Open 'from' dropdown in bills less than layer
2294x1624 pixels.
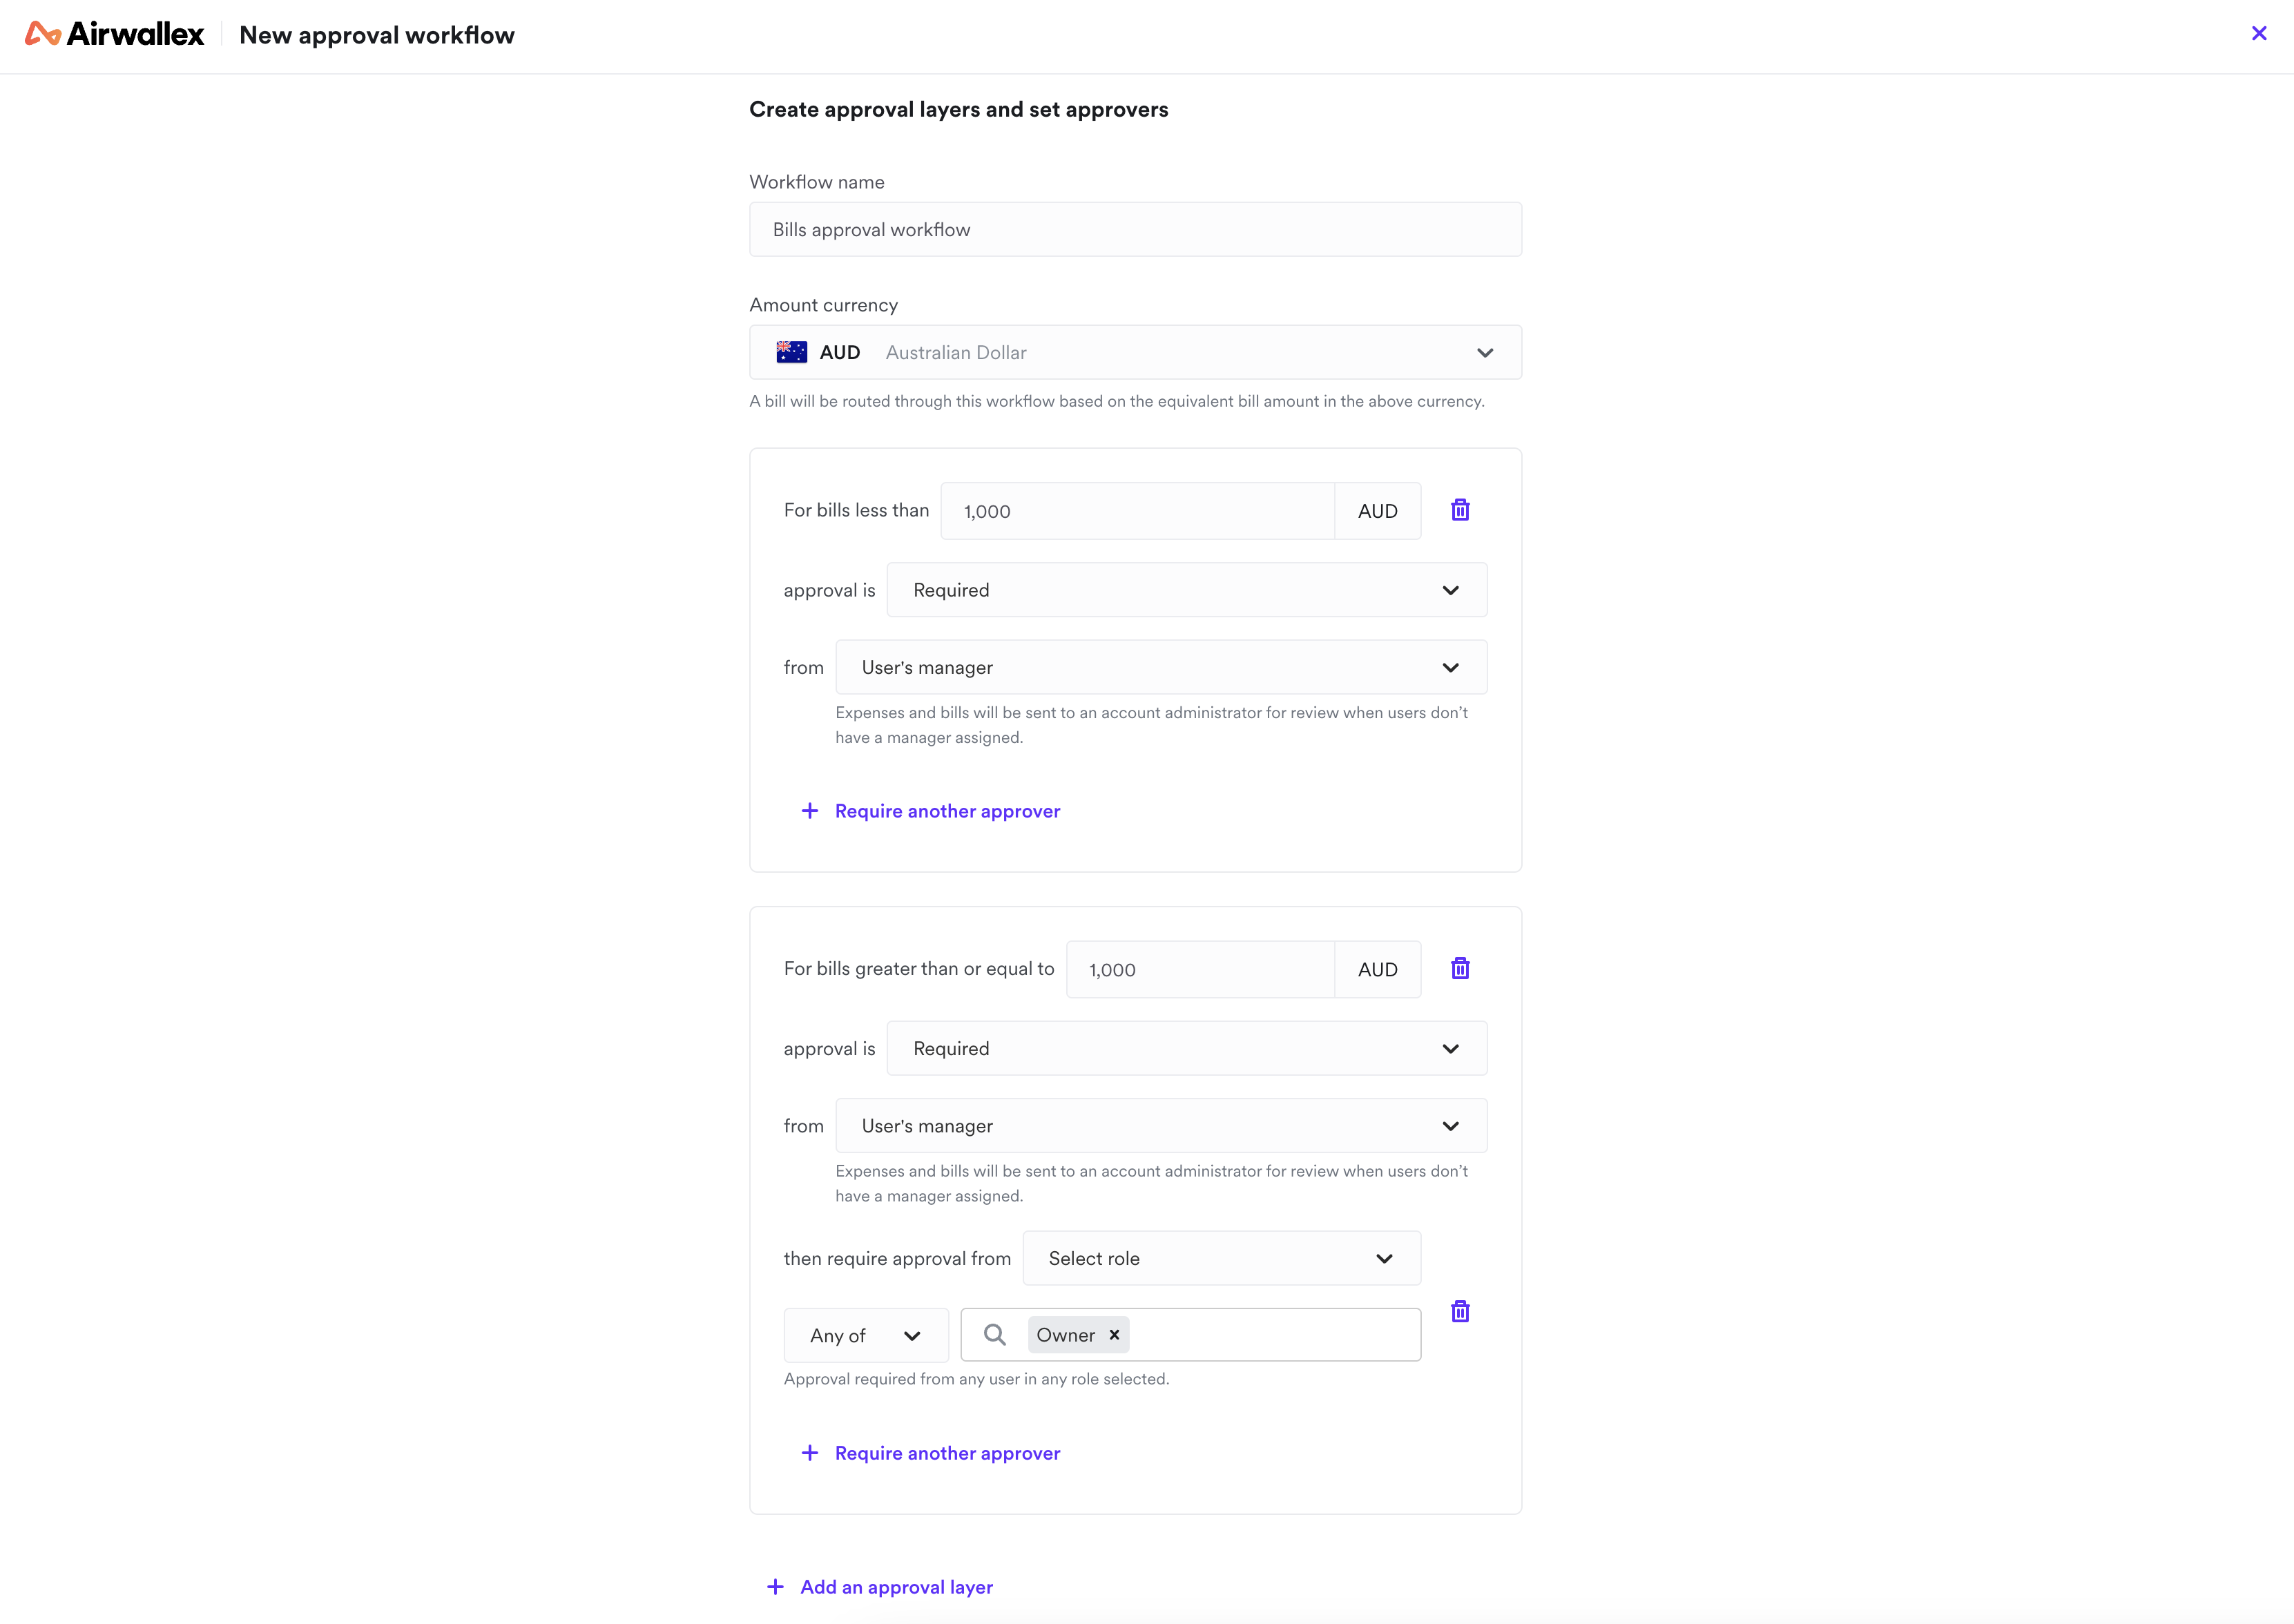pyautogui.click(x=1161, y=667)
